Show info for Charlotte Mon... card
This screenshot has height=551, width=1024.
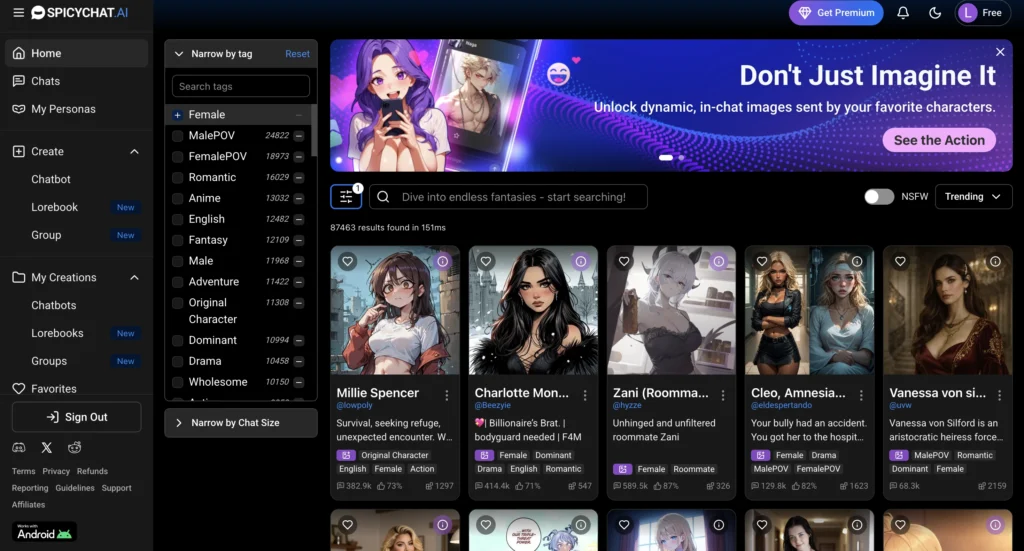point(581,261)
